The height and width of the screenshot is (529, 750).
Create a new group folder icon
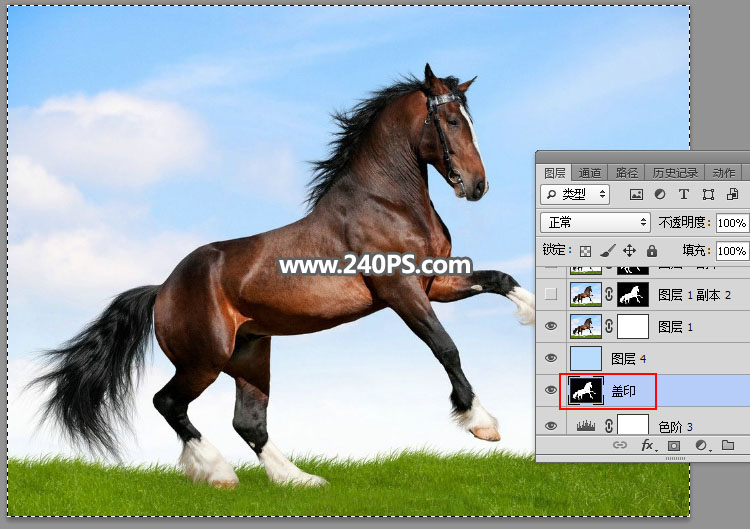tap(728, 445)
